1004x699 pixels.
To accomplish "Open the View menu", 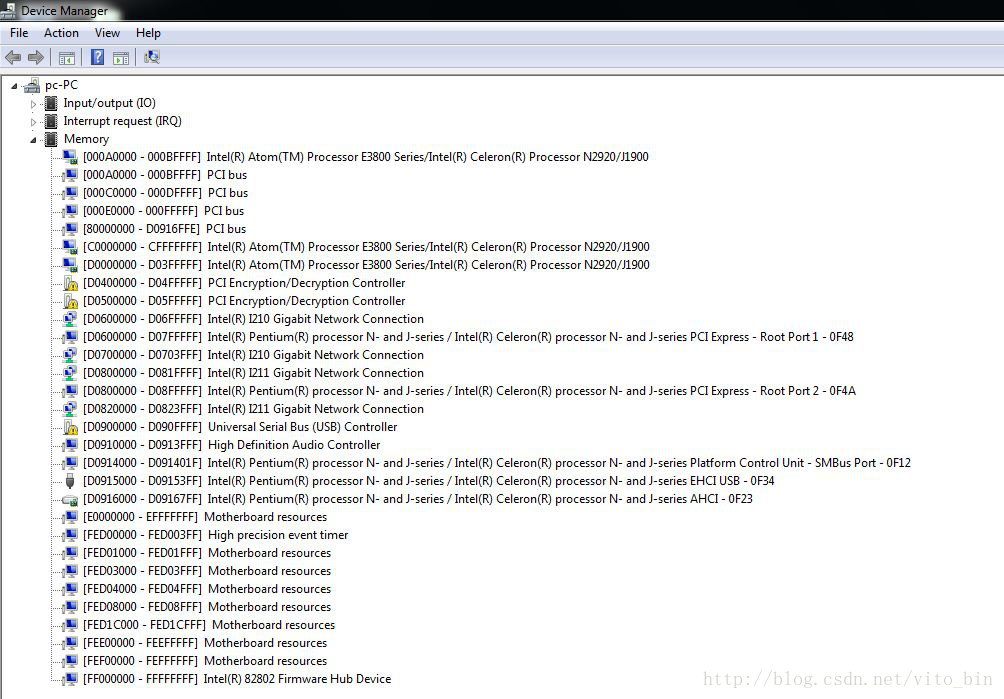I will coord(108,33).
